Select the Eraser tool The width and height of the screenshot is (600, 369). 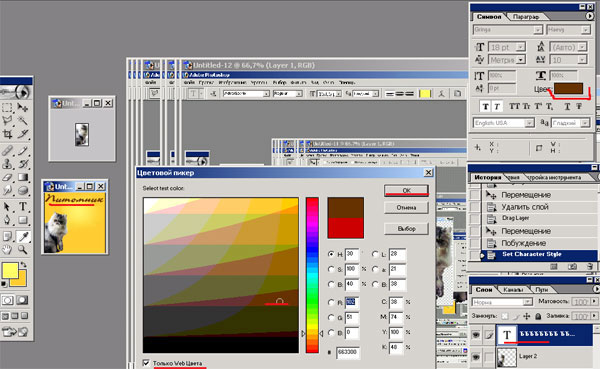(7, 178)
